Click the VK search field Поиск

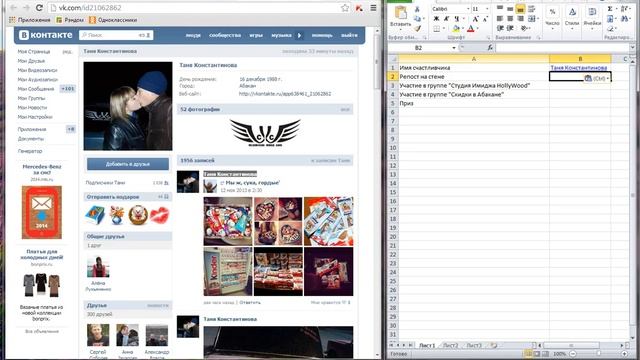pyautogui.click(x=116, y=35)
